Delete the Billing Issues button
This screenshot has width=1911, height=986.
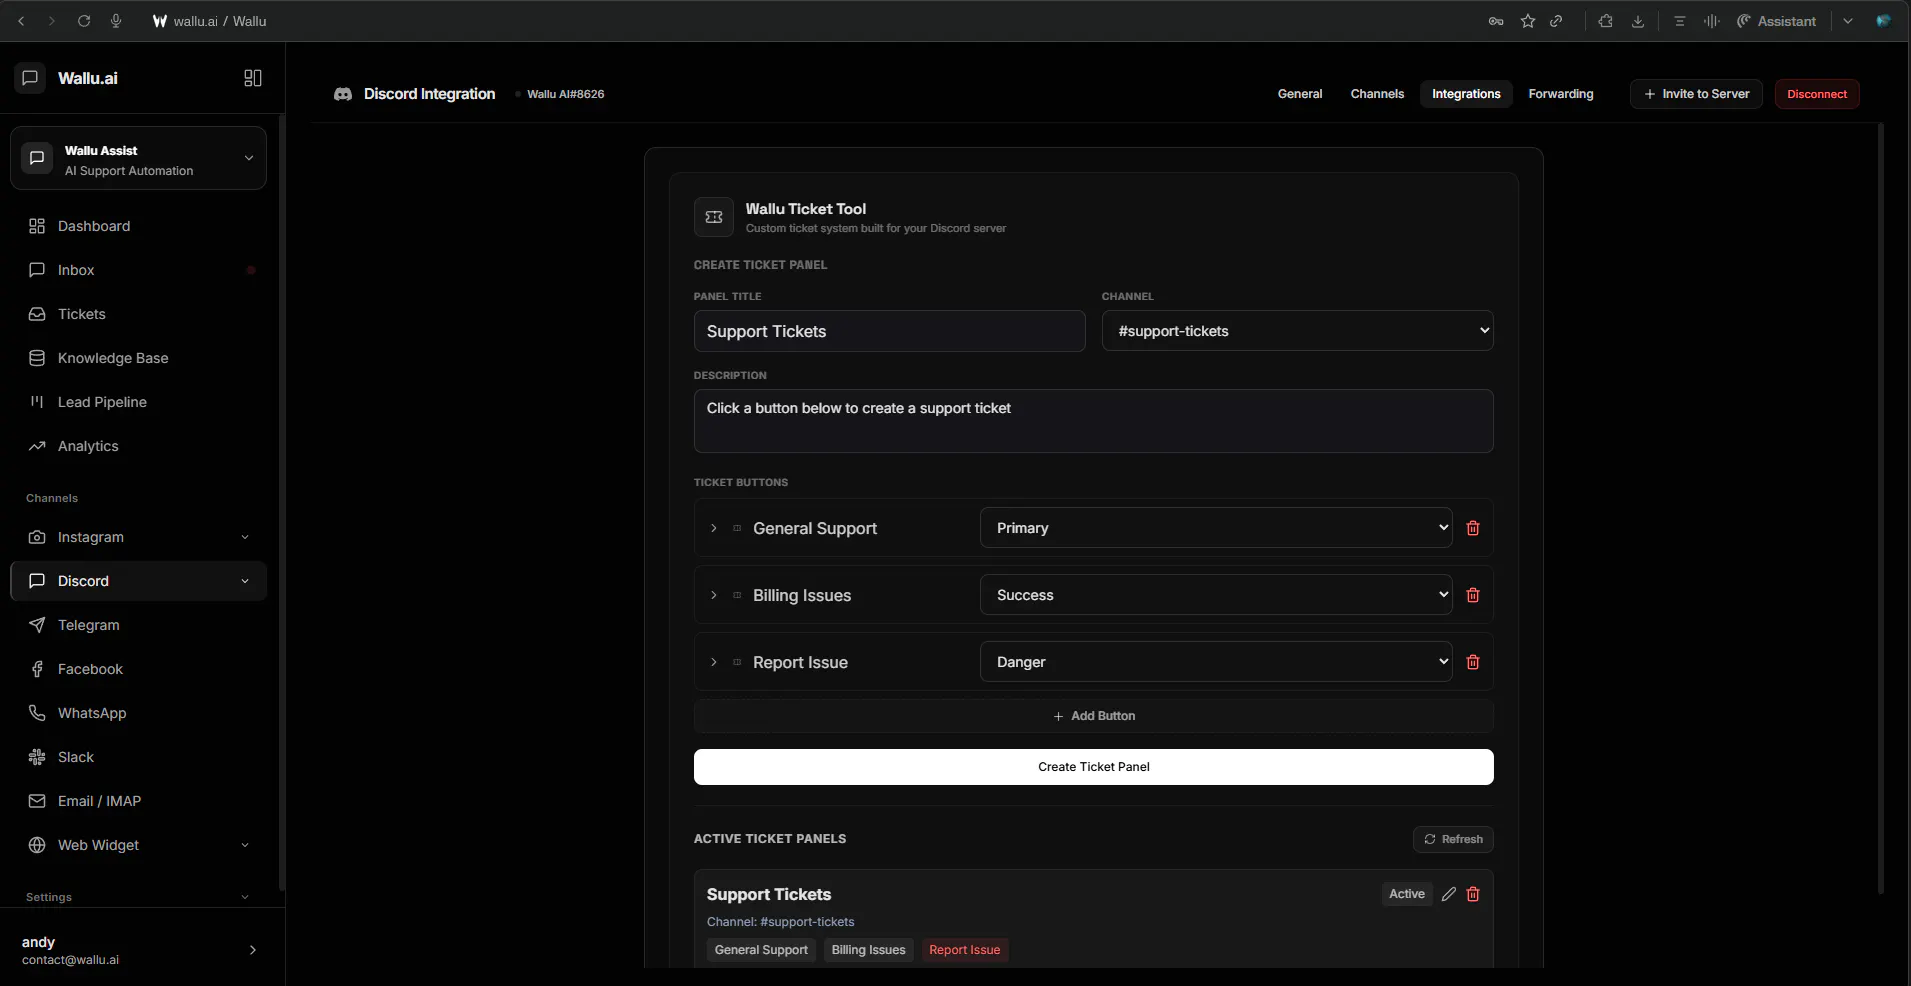(1473, 595)
